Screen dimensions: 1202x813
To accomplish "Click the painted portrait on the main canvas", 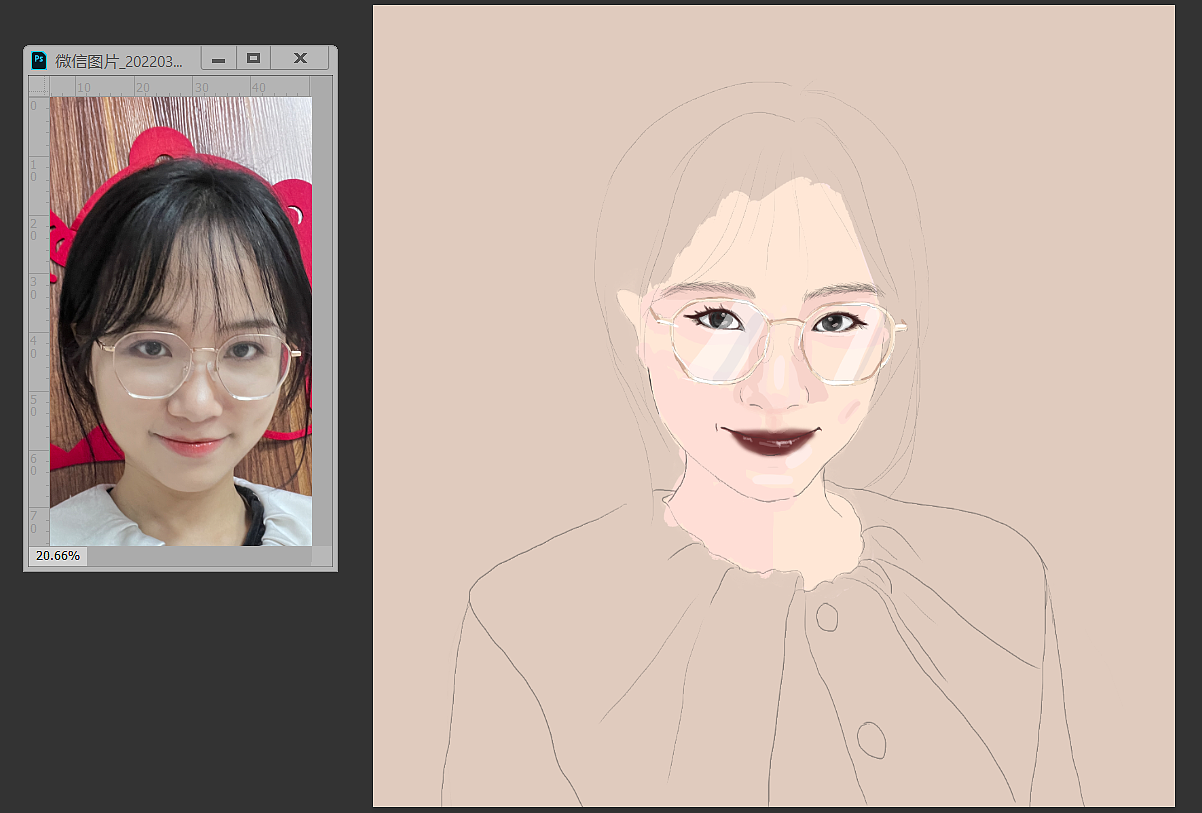I will click(x=773, y=406).
